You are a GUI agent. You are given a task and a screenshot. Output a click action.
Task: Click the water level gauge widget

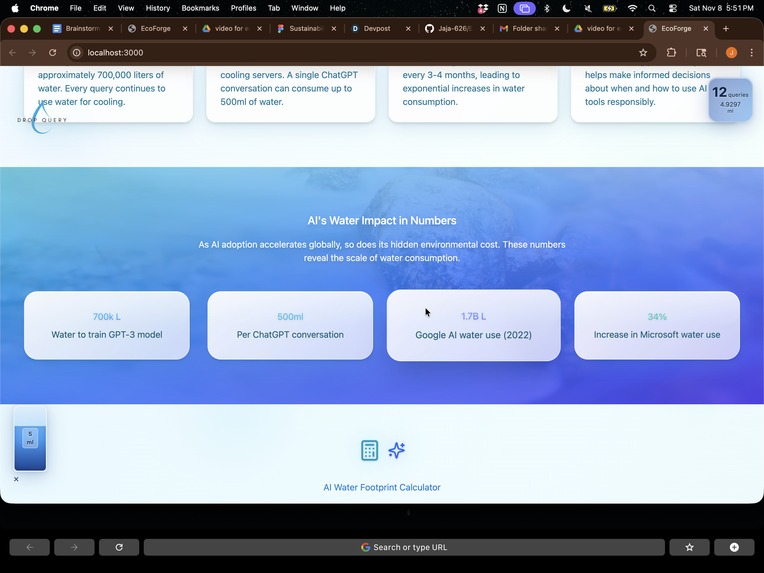pyautogui.click(x=30, y=439)
